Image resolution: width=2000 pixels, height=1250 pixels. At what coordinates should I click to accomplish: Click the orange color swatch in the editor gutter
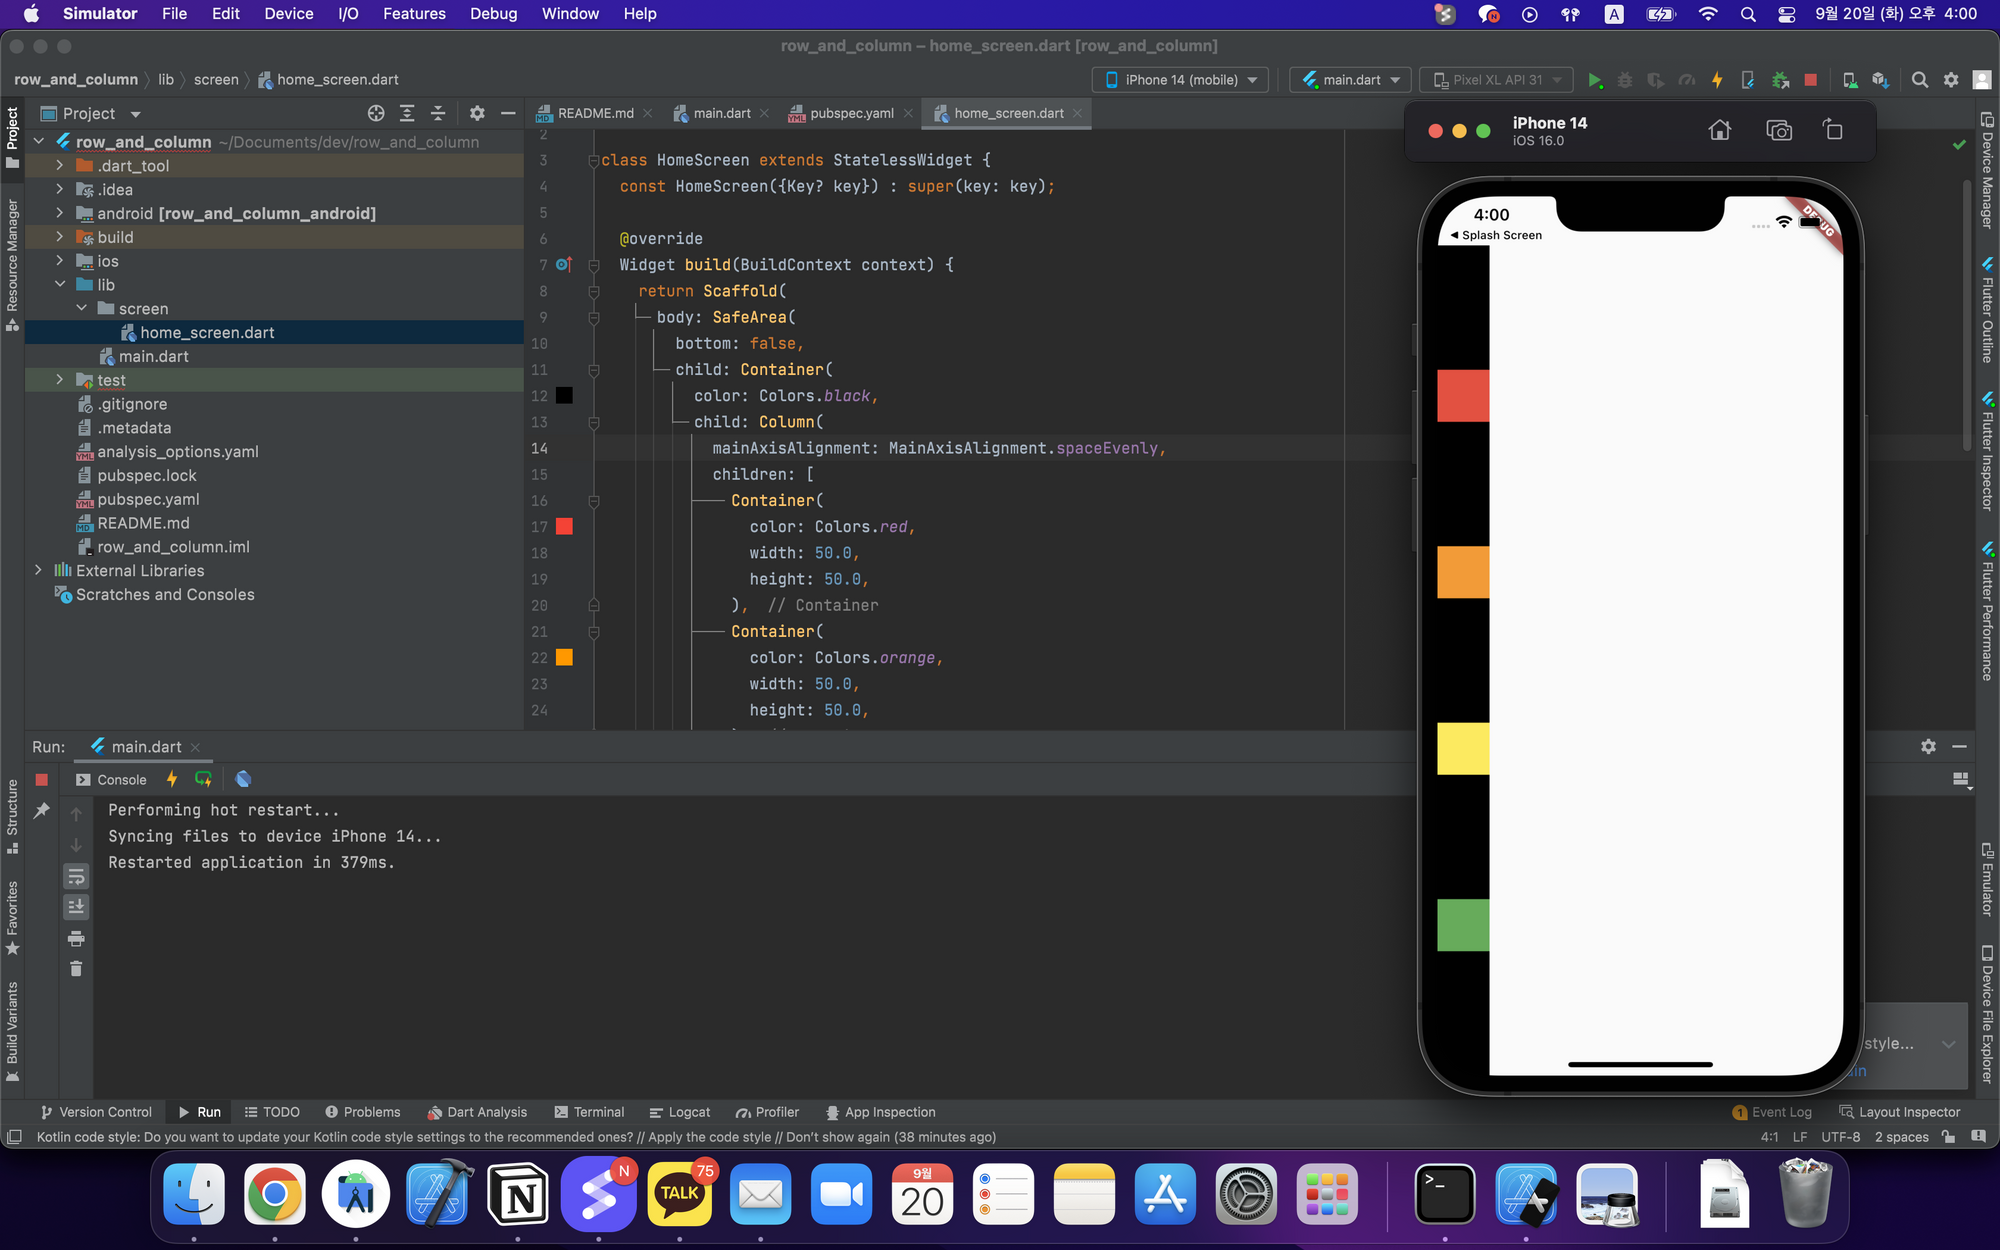(564, 657)
